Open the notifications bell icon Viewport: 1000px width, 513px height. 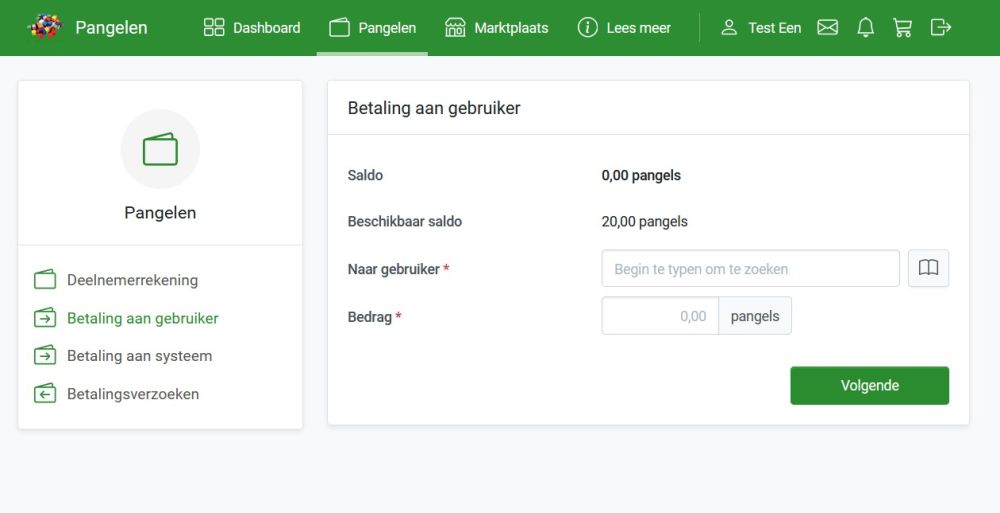point(865,27)
